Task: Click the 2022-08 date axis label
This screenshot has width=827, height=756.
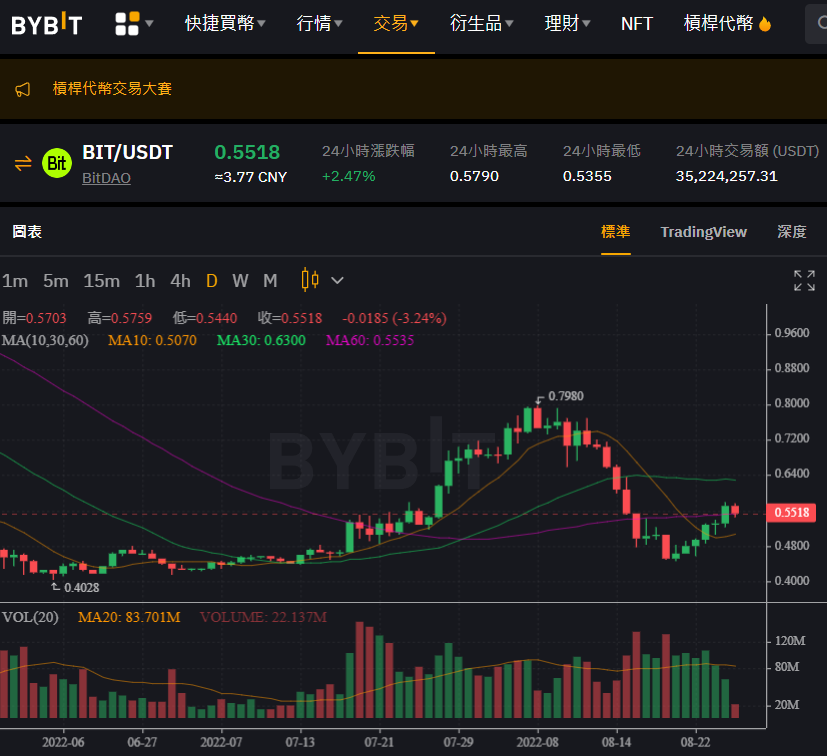Action: coord(537,742)
